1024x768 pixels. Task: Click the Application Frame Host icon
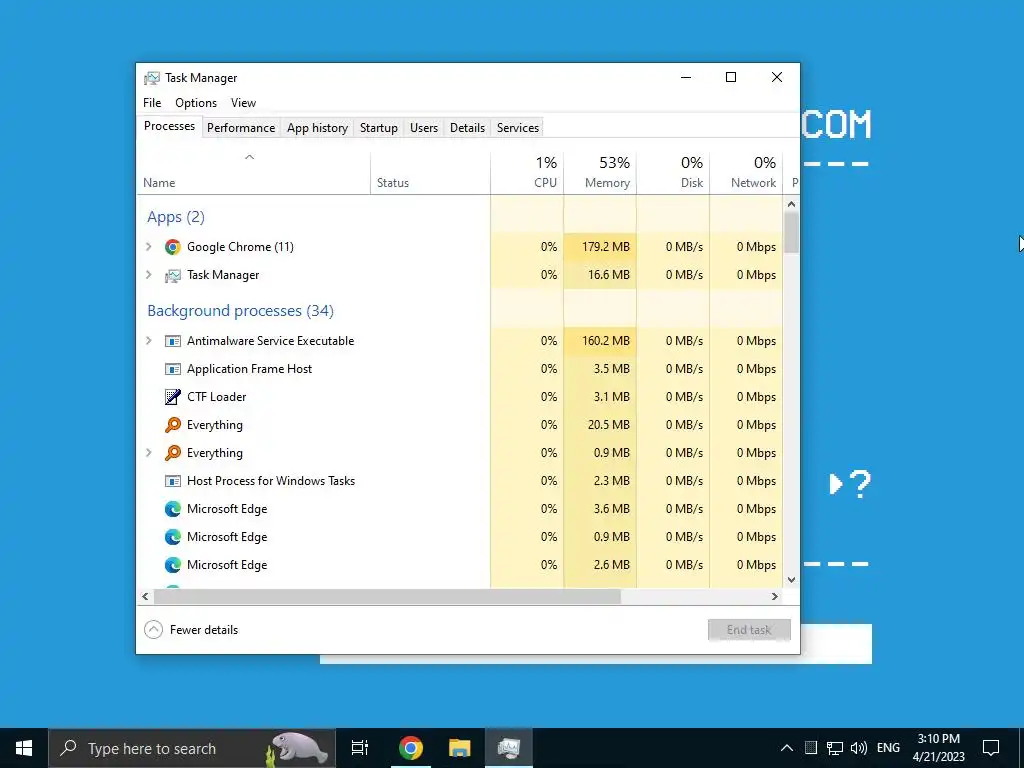[172, 369]
